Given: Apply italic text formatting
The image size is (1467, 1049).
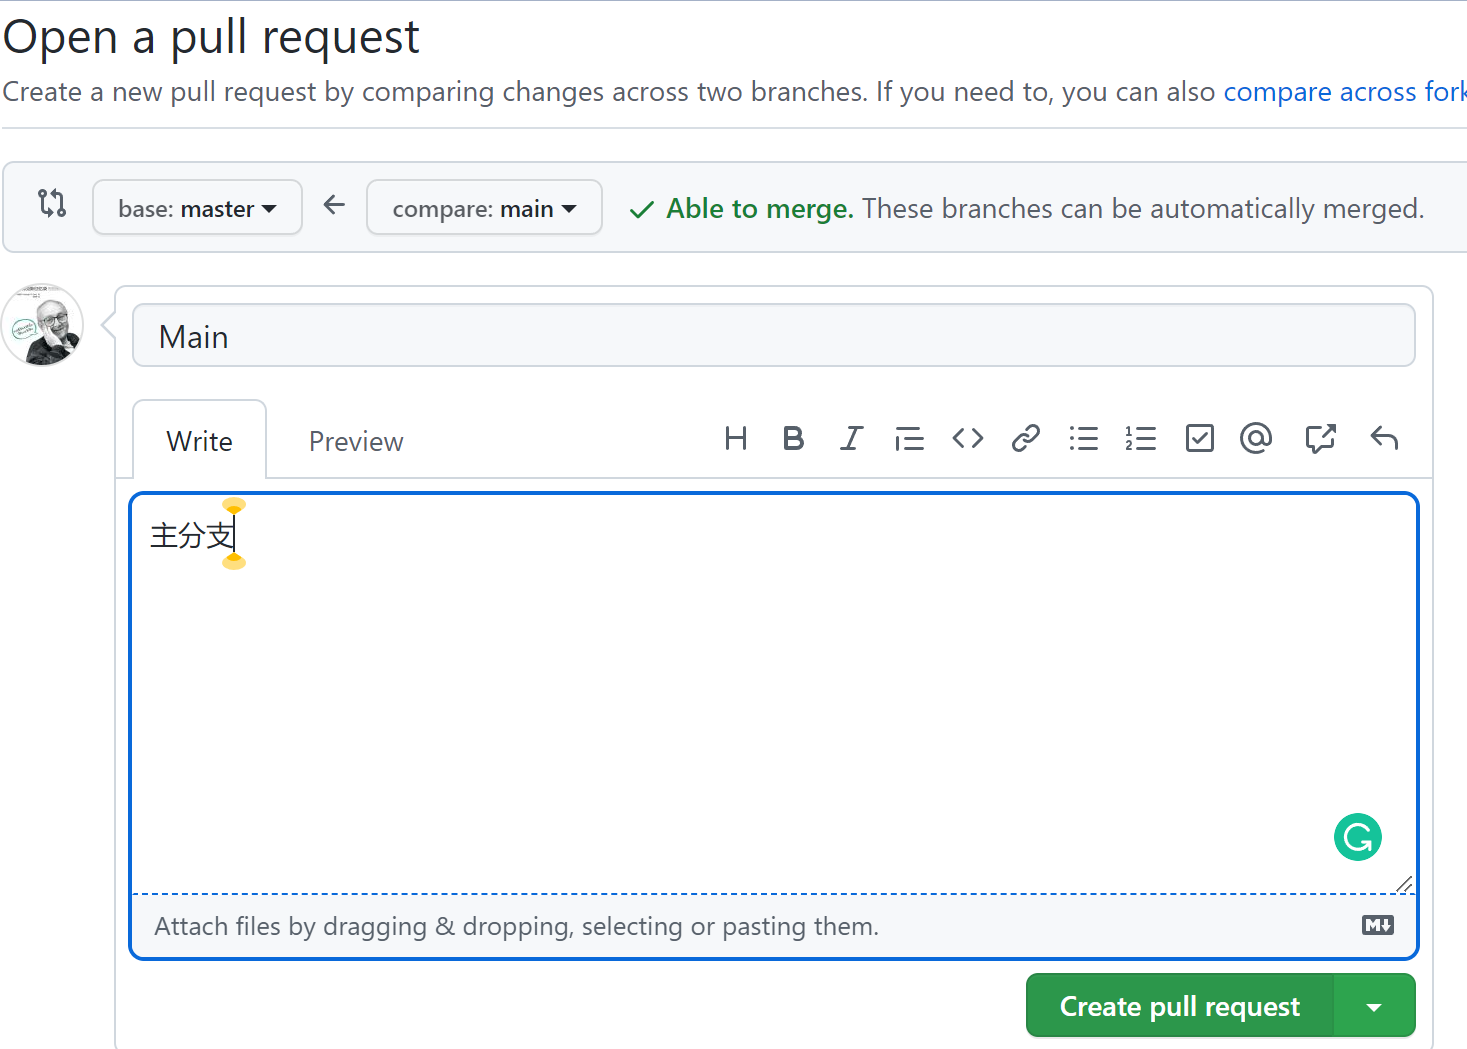Looking at the screenshot, I should [x=851, y=438].
